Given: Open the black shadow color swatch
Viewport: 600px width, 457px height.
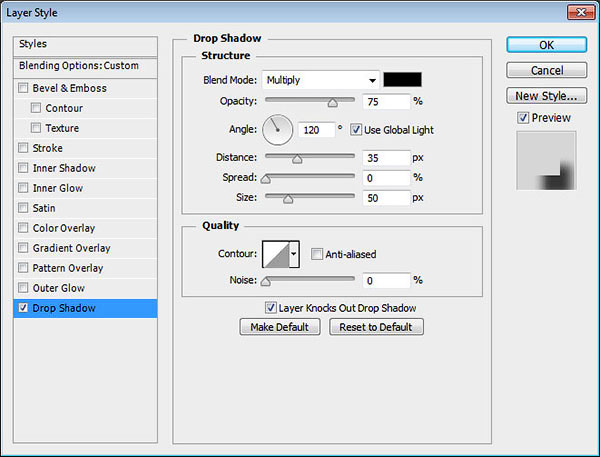Looking at the screenshot, I should (403, 80).
